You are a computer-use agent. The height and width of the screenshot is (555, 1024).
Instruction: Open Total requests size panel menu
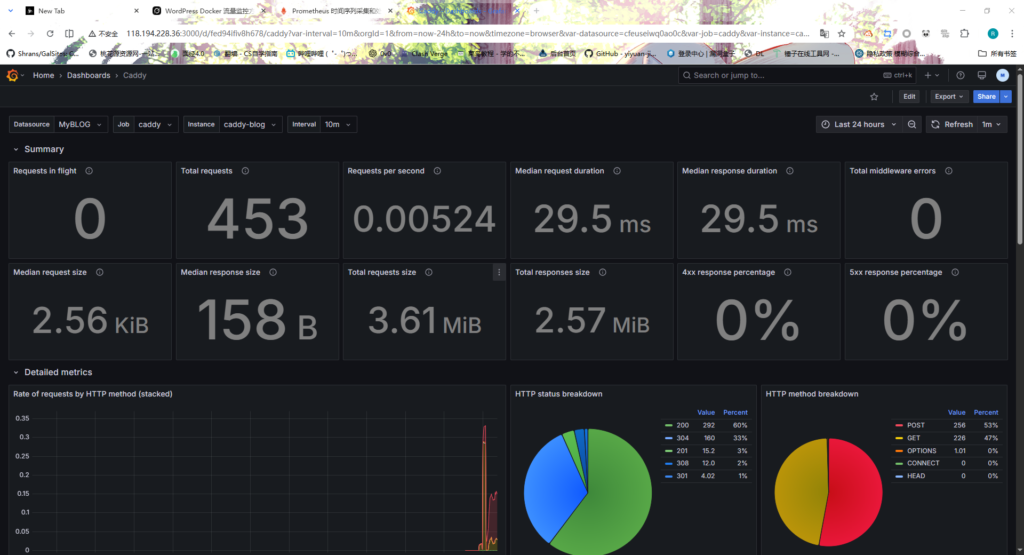499,272
